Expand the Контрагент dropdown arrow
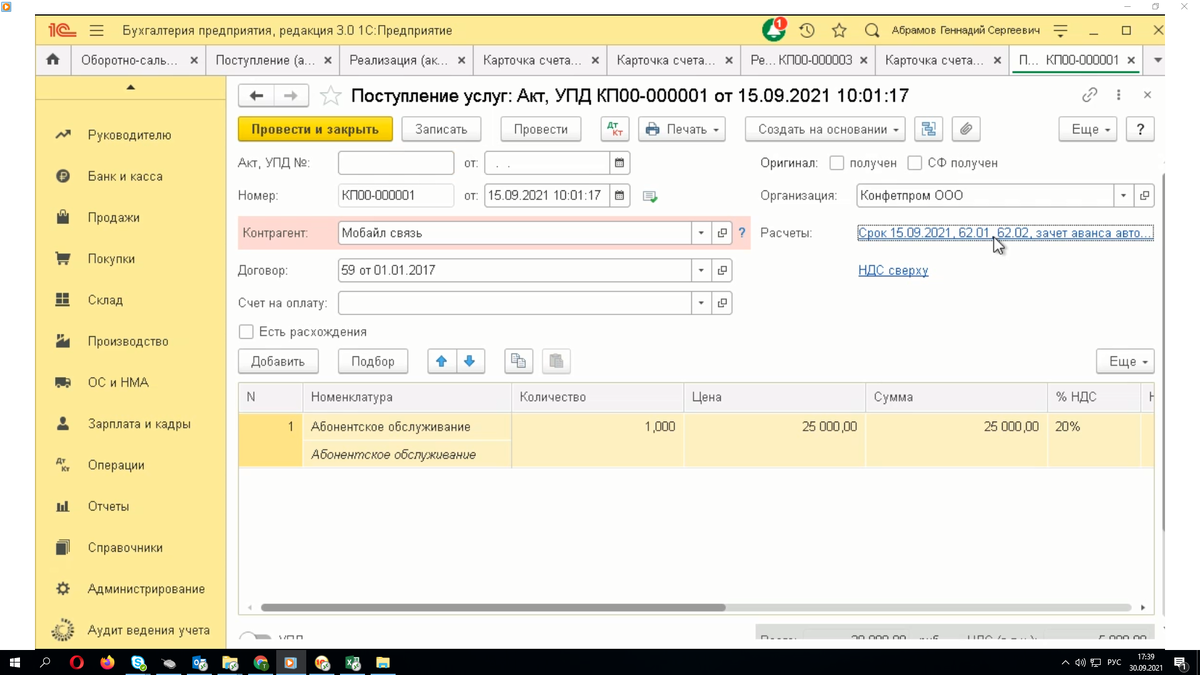The height and width of the screenshot is (675, 1200). [701, 233]
